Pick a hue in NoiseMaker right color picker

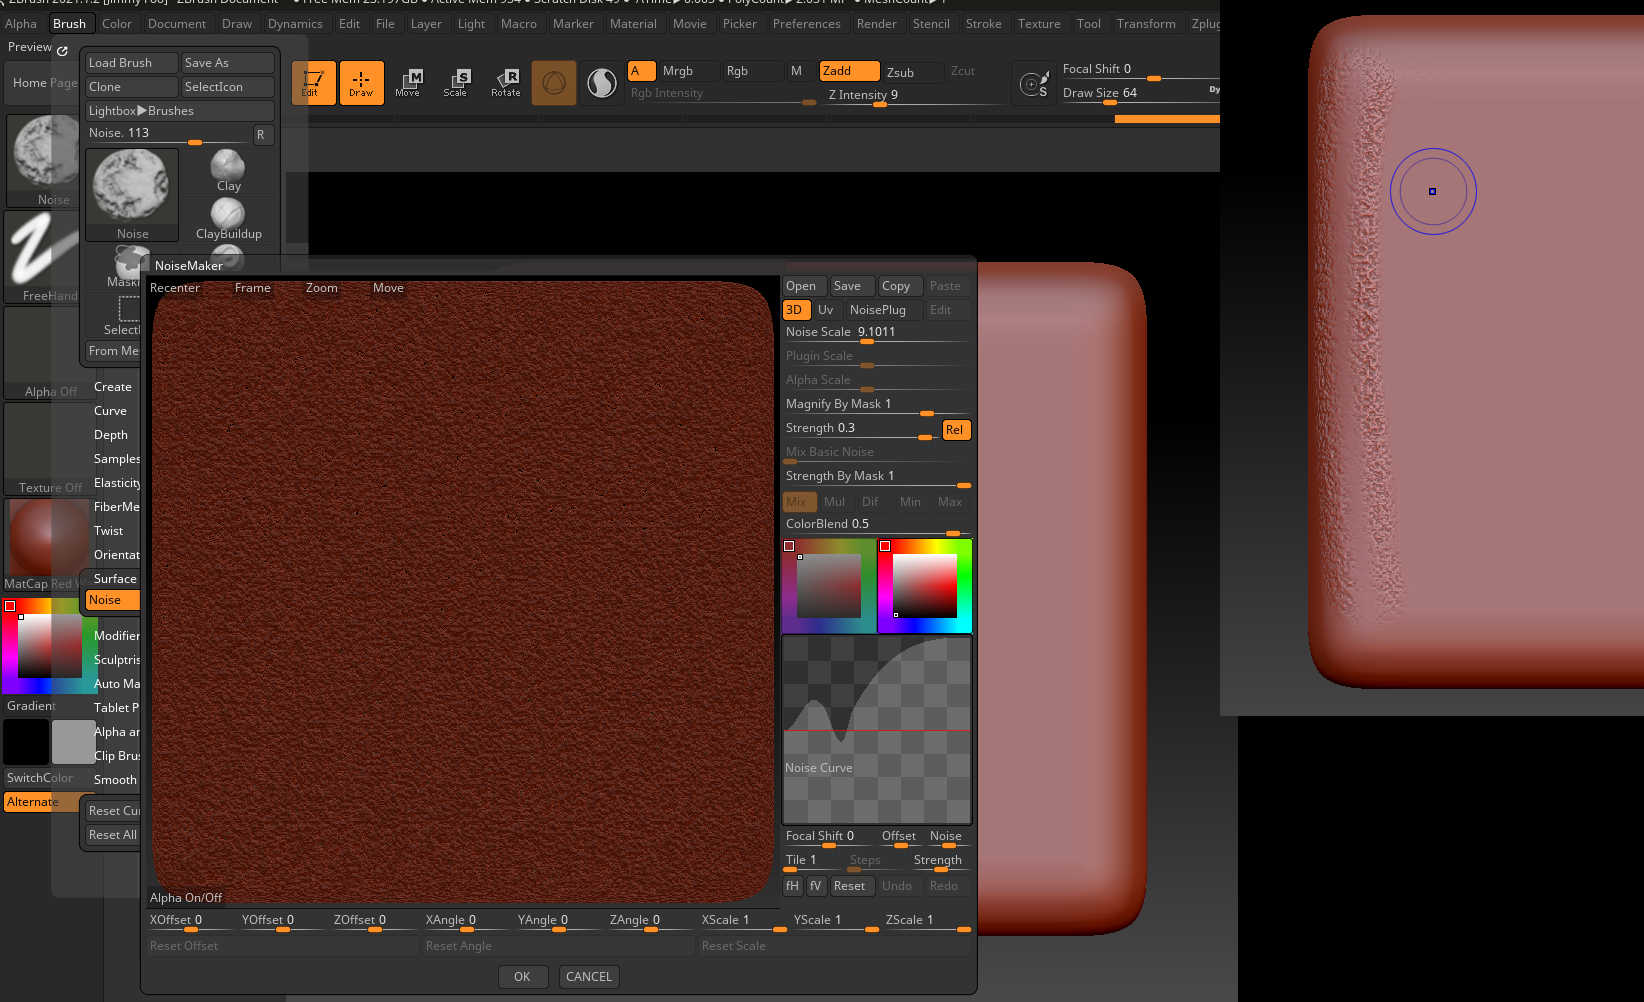tap(924, 586)
